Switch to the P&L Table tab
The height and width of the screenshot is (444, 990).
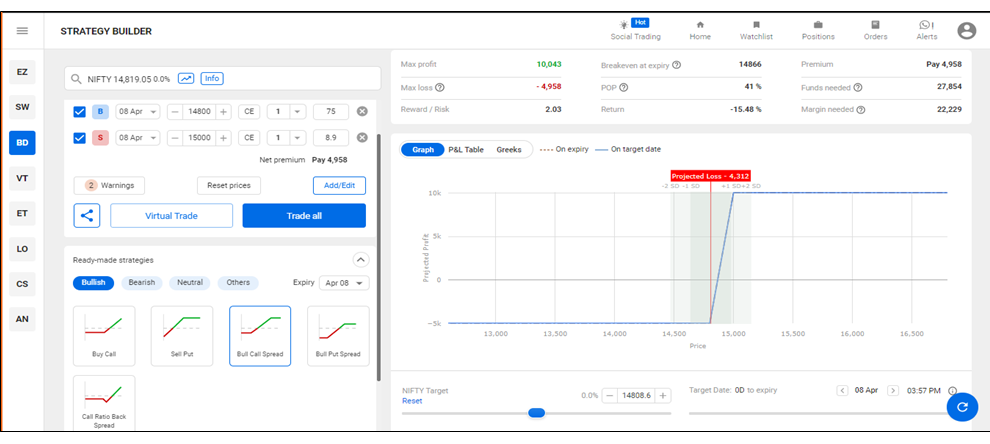point(465,150)
